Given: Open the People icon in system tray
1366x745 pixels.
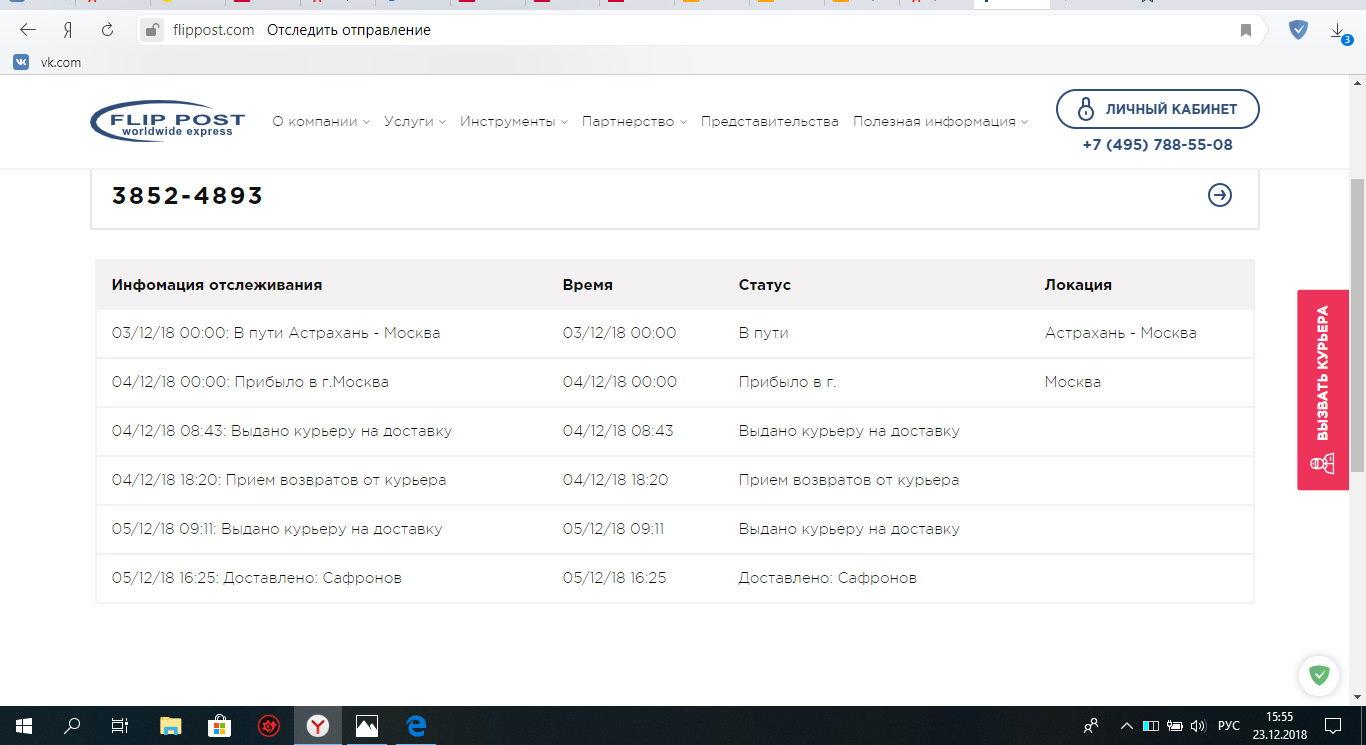Looking at the screenshot, I should point(1091,726).
